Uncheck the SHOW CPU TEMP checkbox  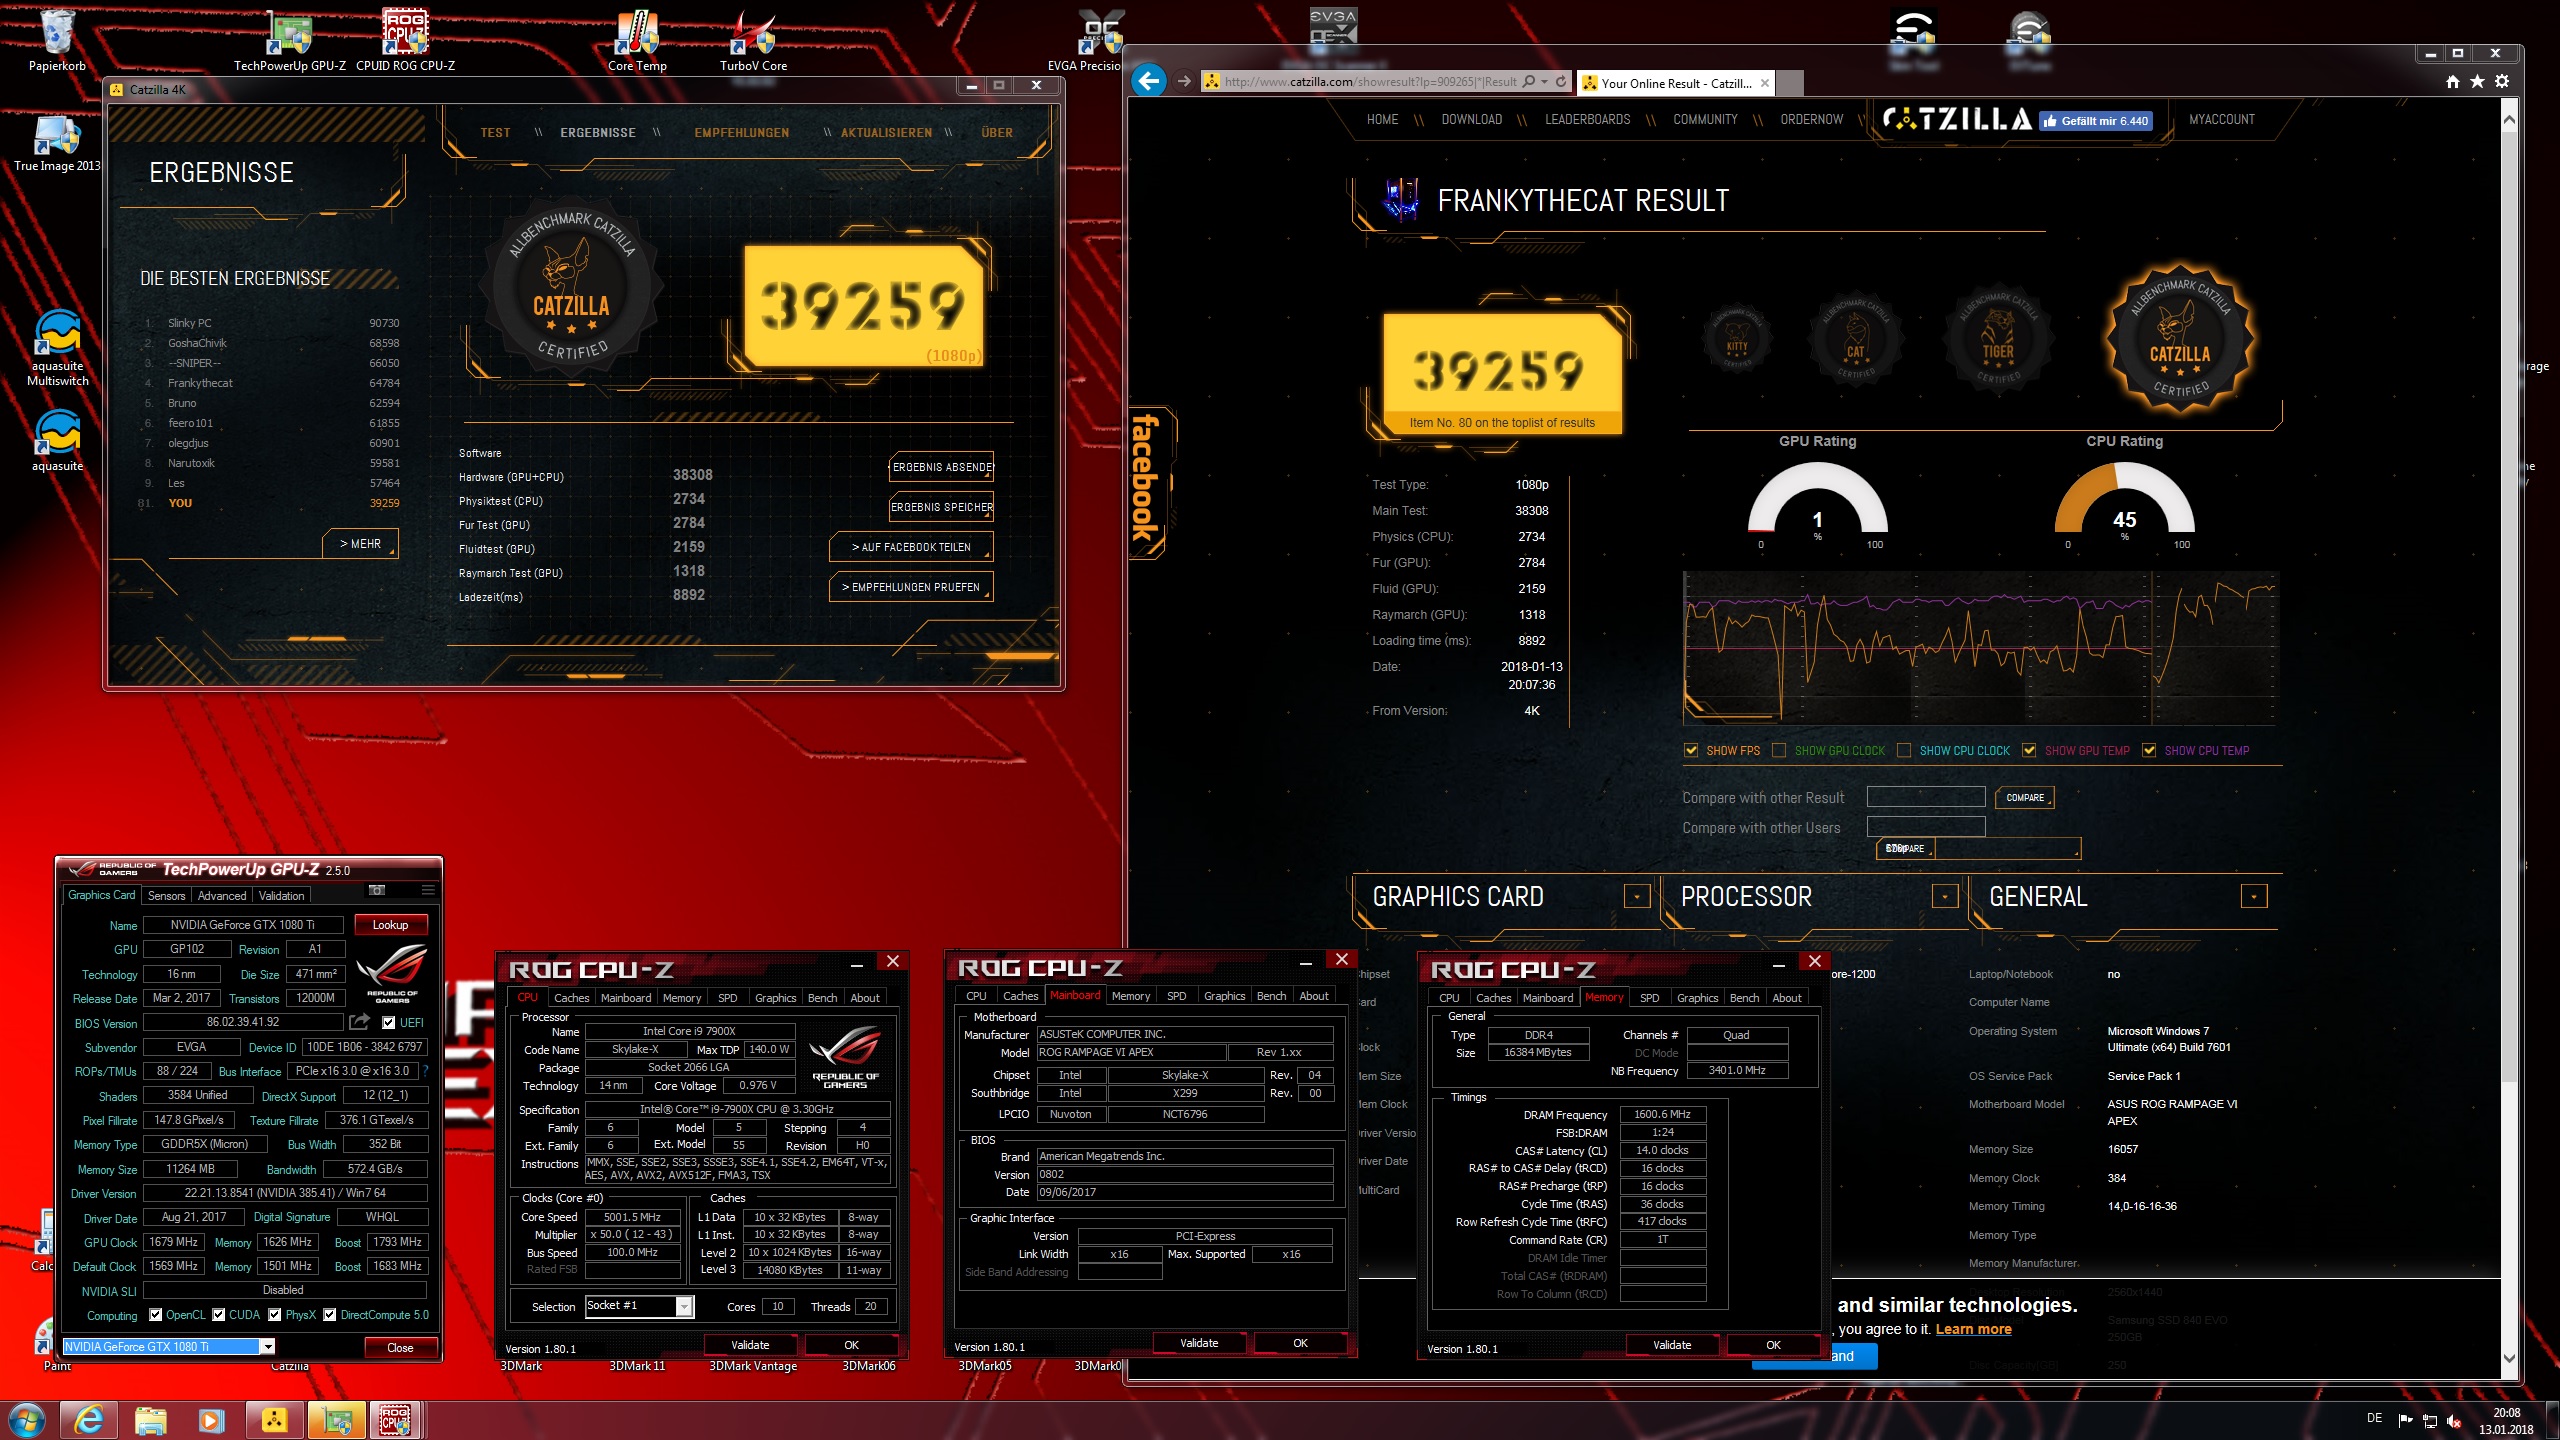(x=2149, y=750)
